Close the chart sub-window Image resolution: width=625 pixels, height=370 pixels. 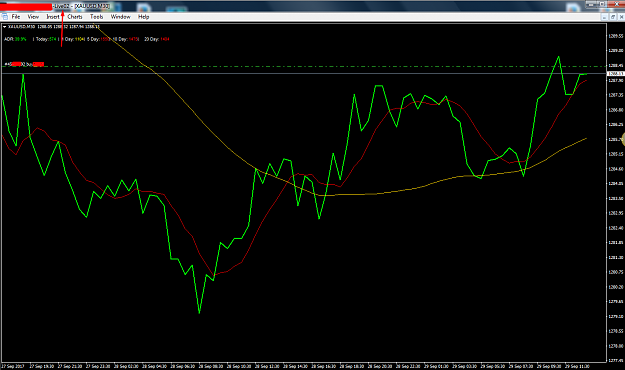tap(621, 17)
